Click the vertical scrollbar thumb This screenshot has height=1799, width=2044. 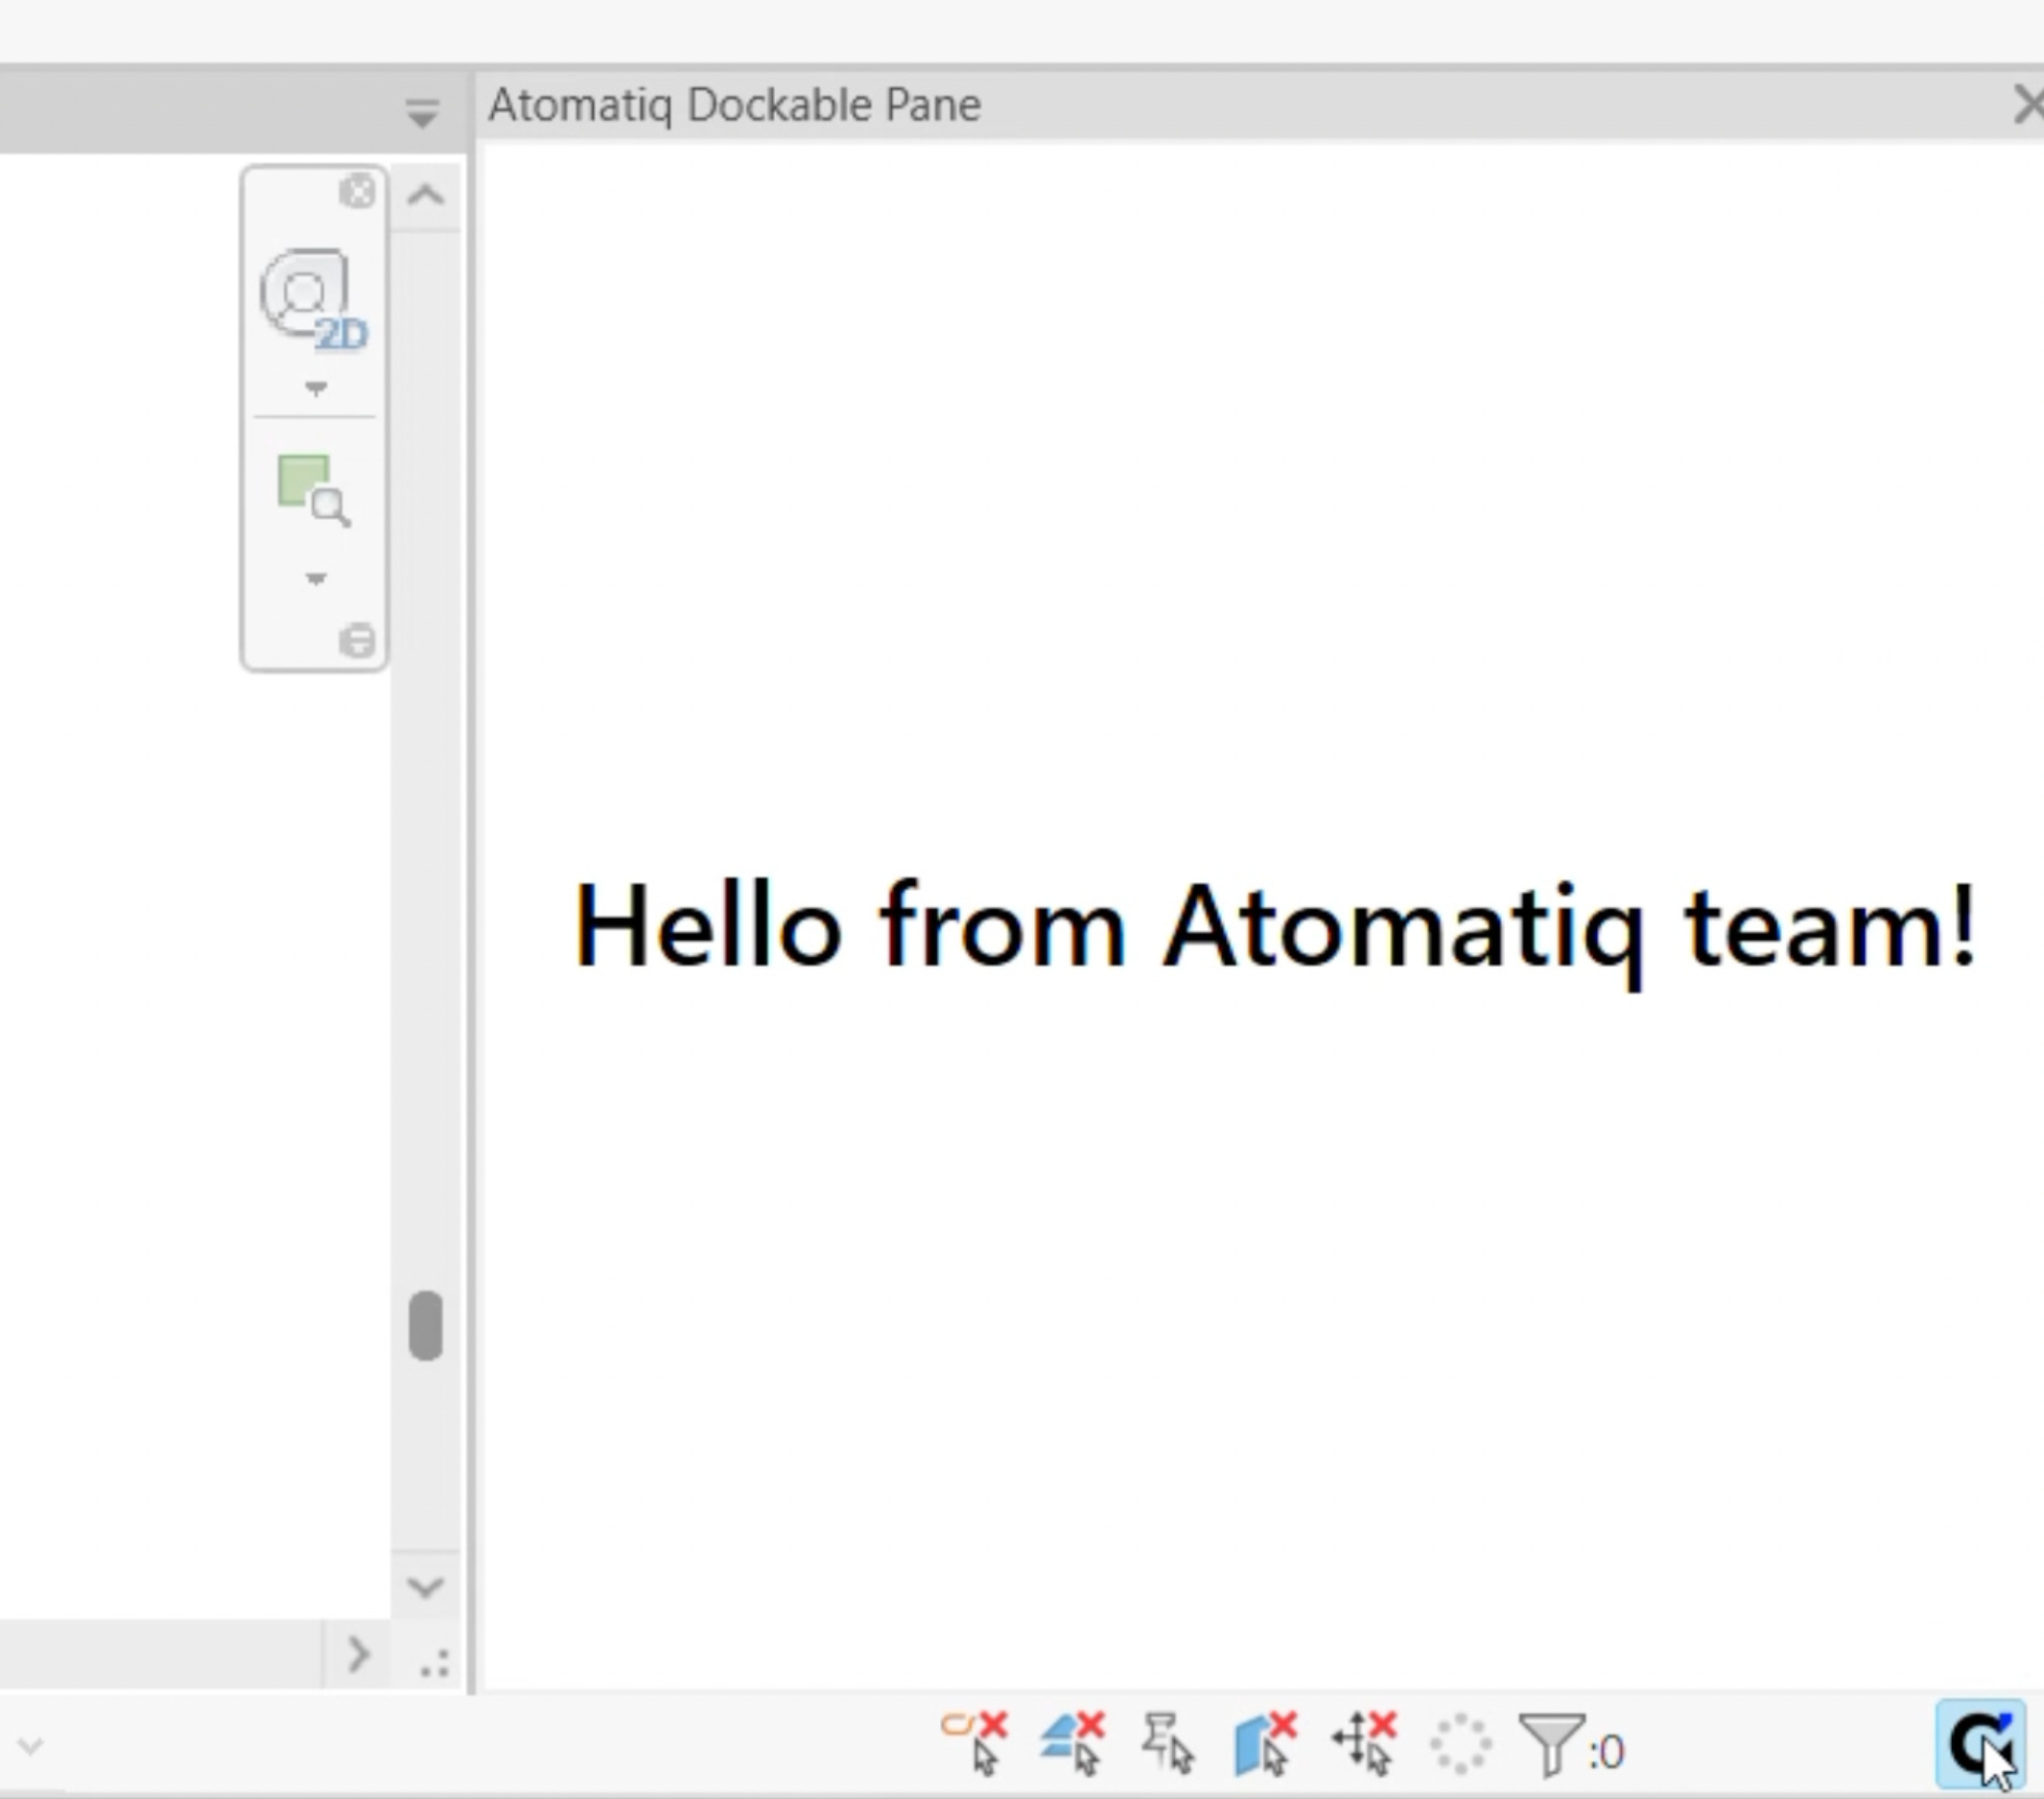[x=426, y=1326]
